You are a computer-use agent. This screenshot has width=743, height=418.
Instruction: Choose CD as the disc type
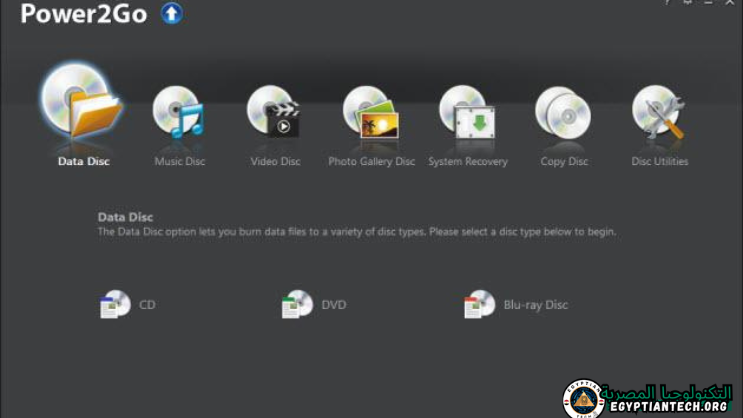[128, 304]
